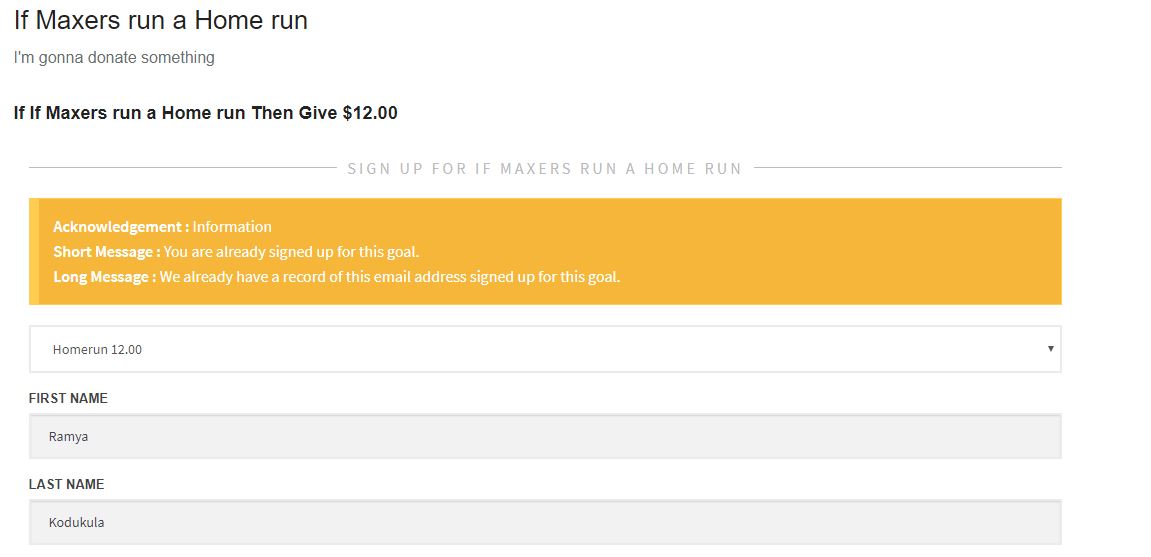Click the page title If Maxers run a Home run
The height and width of the screenshot is (557, 1151).
pyautogui.click(x=161, y=20)
